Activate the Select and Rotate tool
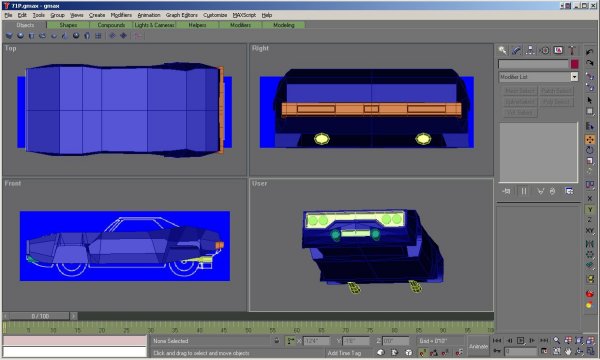Screen dimensions: 600x360 point(590,150)
